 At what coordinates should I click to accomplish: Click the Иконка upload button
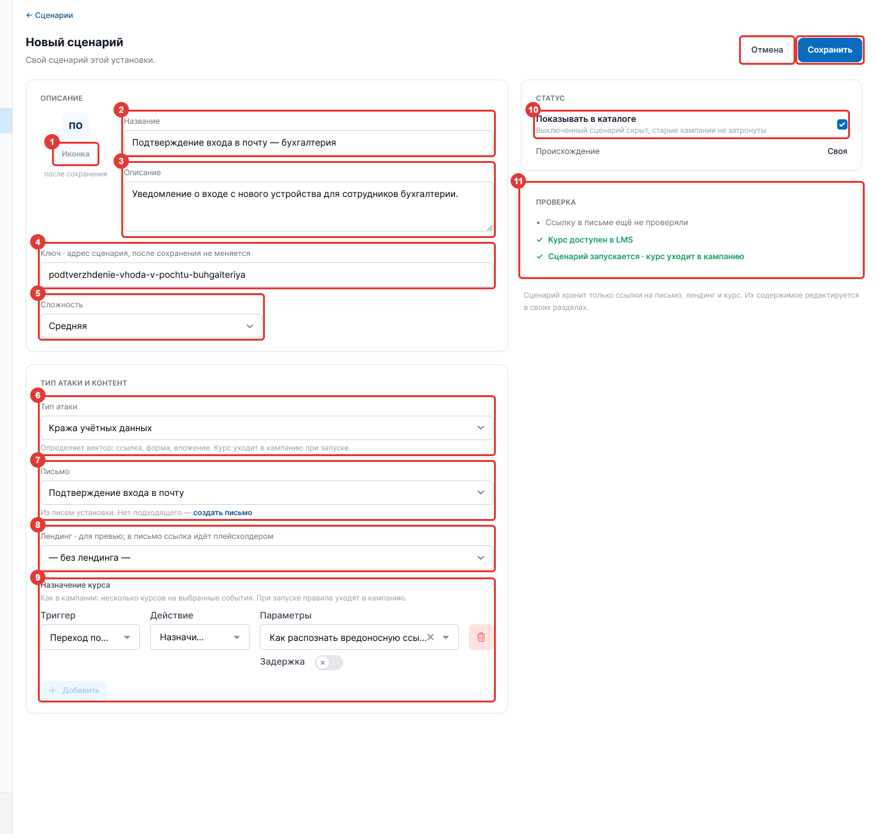(x=75, y=154)
